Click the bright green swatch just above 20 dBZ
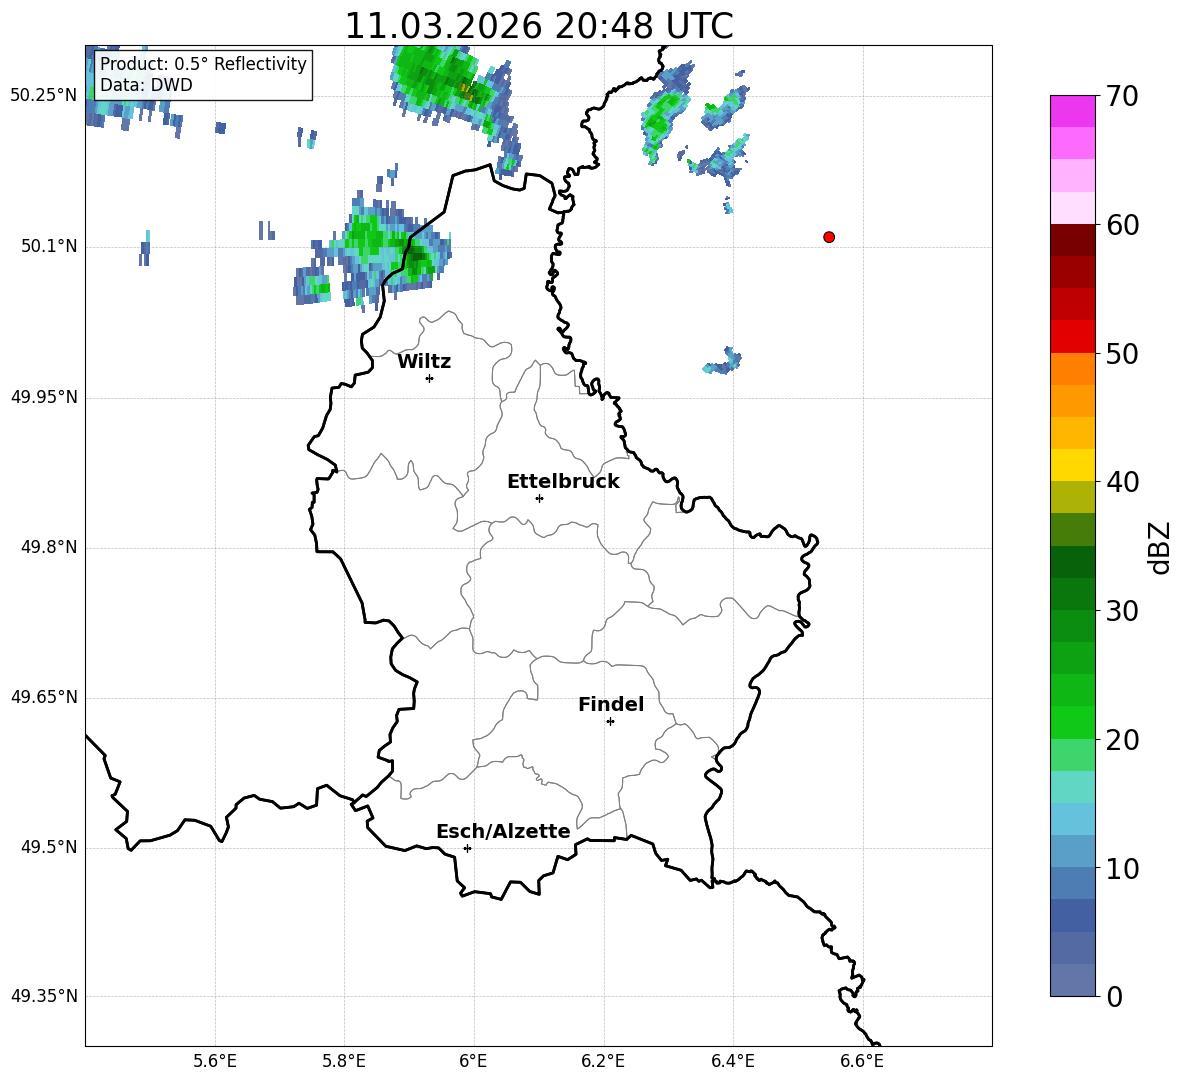Image resolution: width=1184 pixels, height=1081 pixels. coord(1072,722)
